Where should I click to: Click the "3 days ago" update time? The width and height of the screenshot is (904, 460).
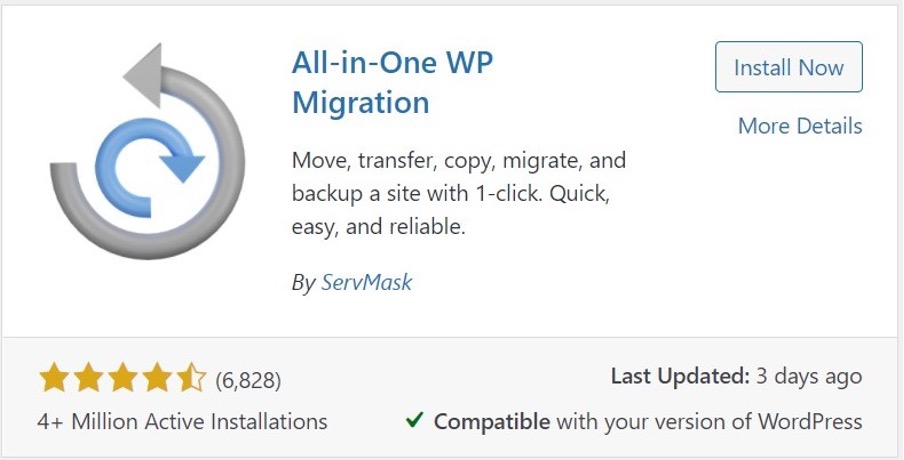tap(809, 377)
